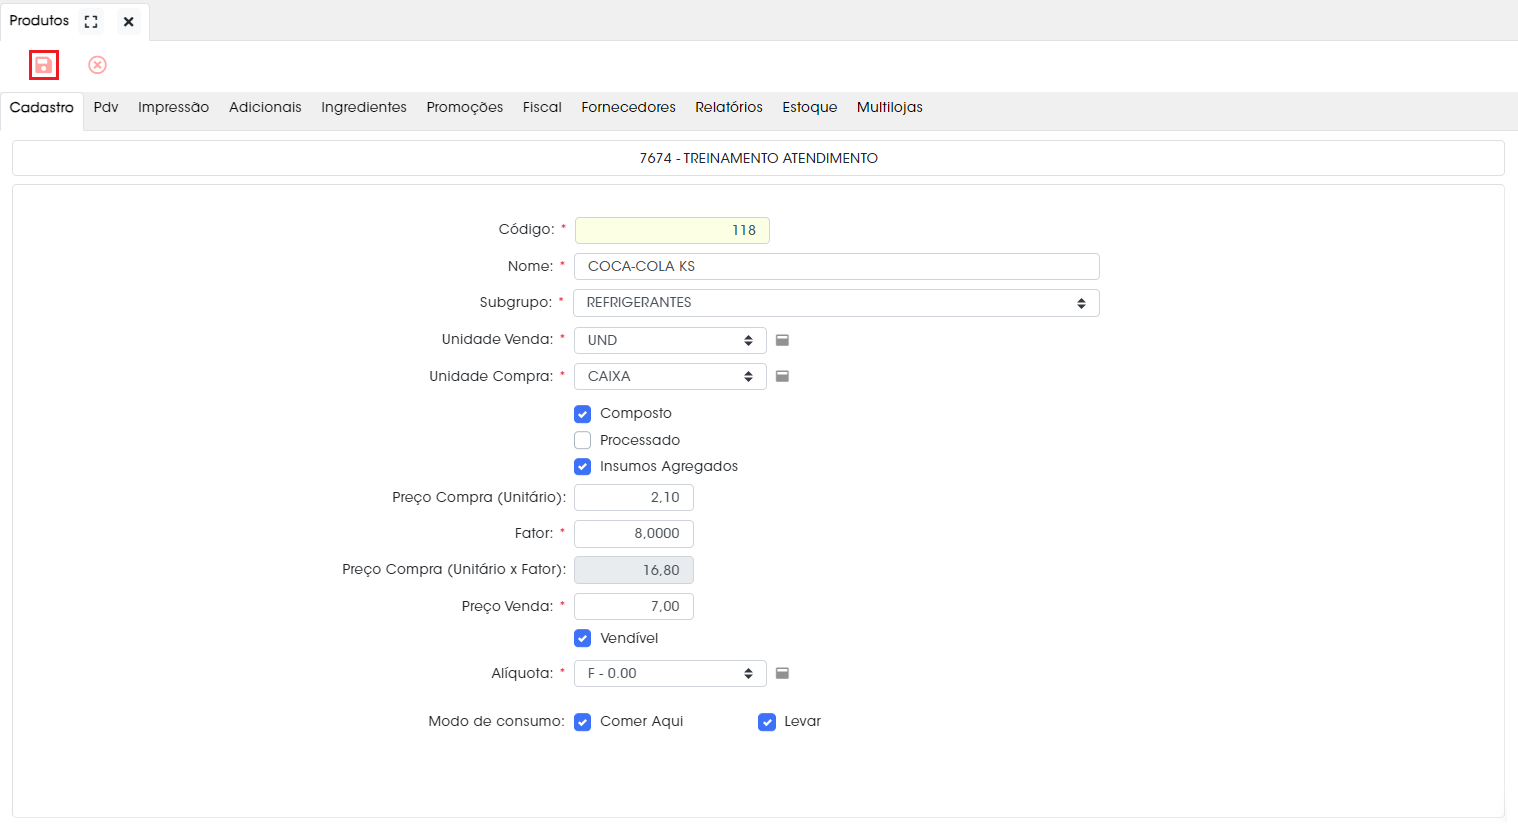1518x829 pixels.
Task: Click the save disk icon
Action: (x=43, y=65)
